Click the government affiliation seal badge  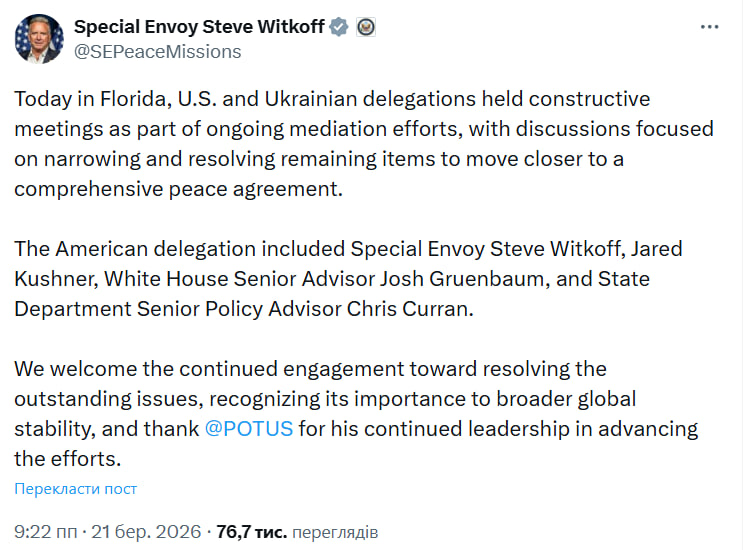click(x=365, y=27)
